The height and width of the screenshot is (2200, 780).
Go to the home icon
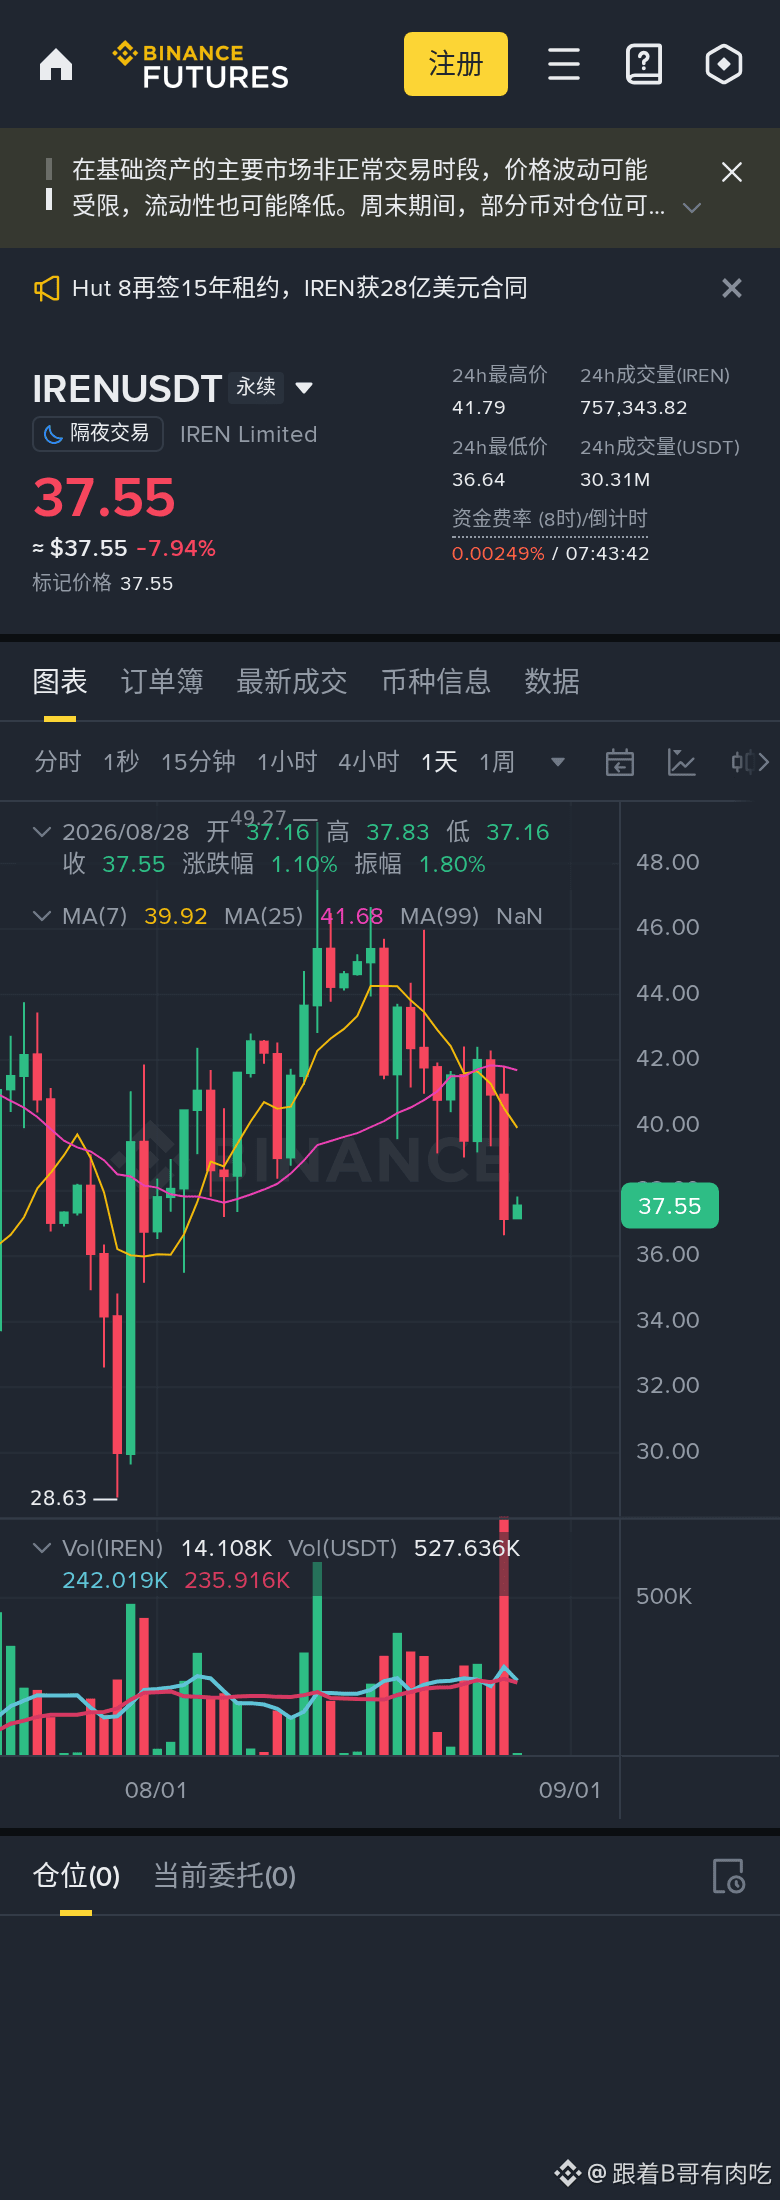click(x=56, y=65)
